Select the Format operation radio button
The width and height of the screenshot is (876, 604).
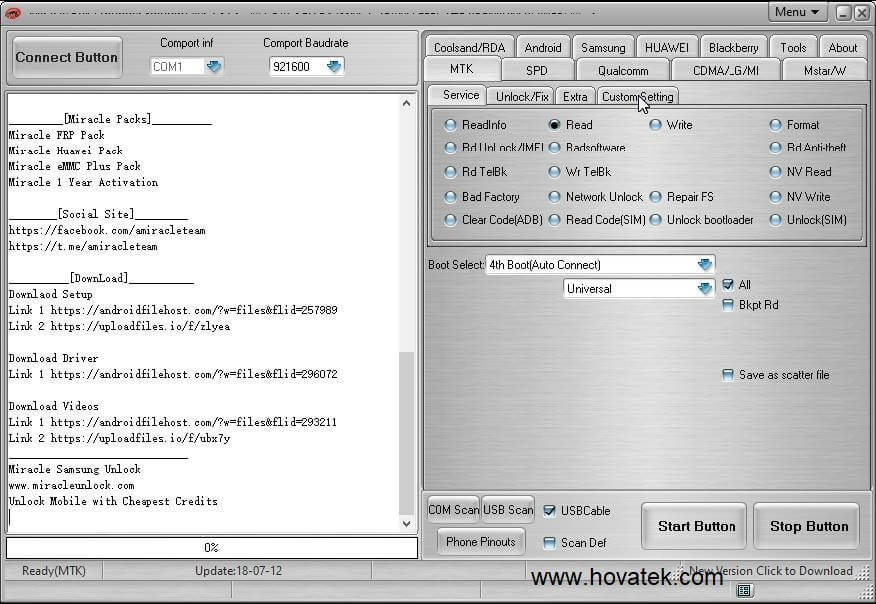[775, 124]
